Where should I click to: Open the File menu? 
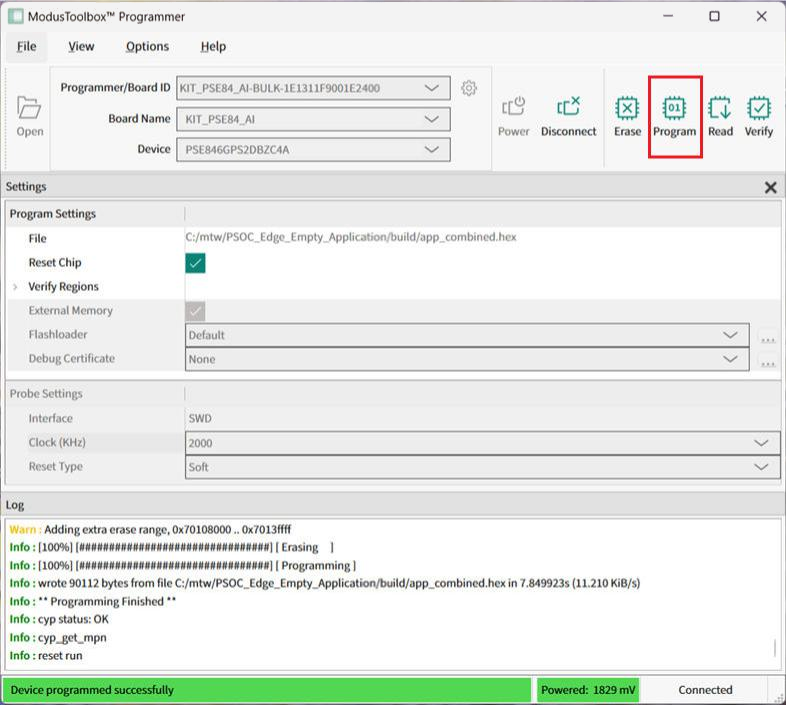click(27, 47)
